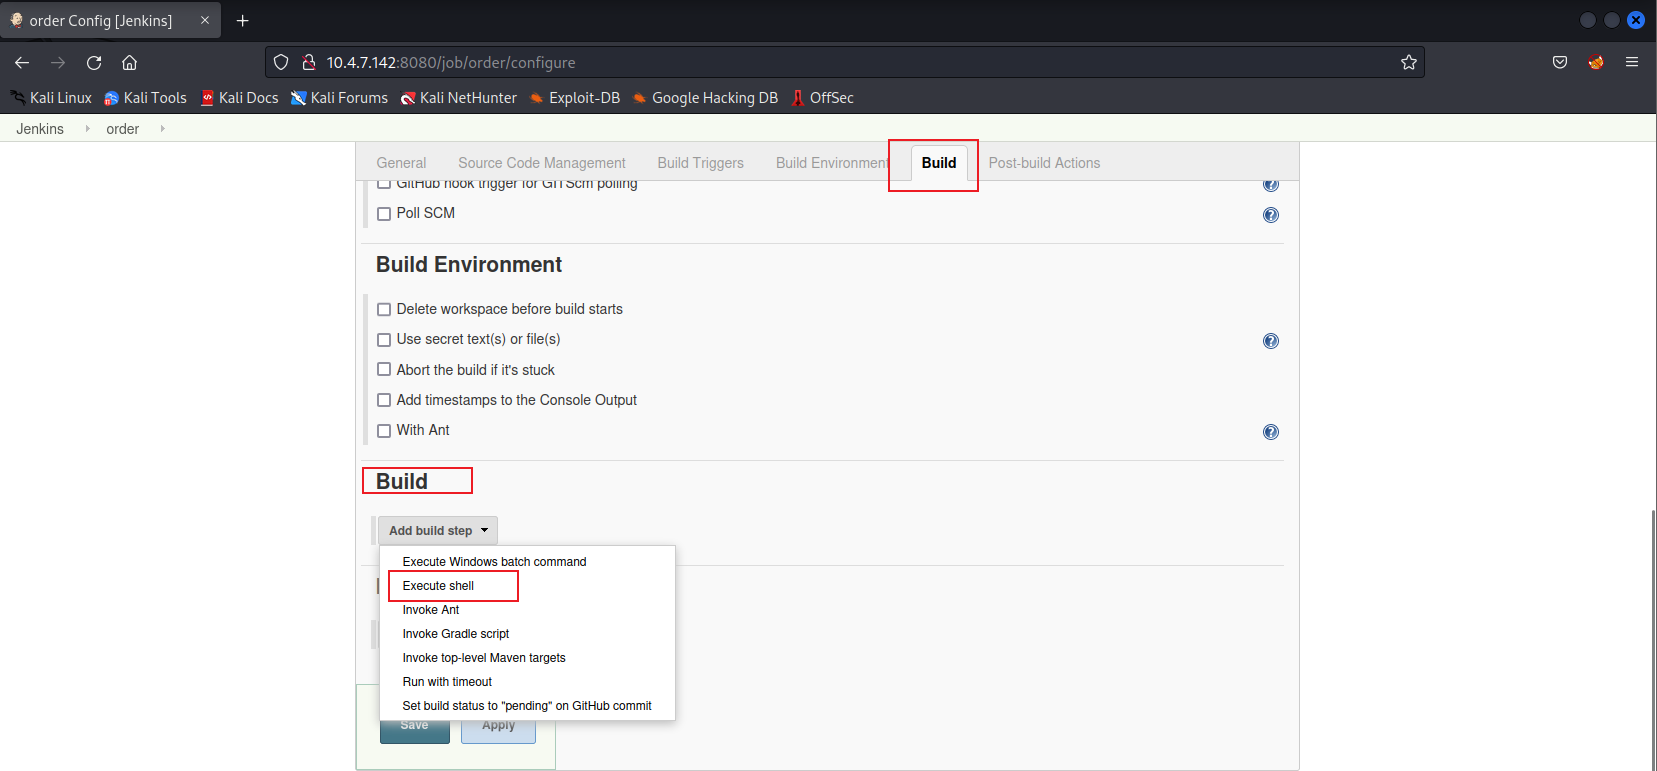Open the Google Hacking DB bookmark
This screenshot has width=1657, height=771.
[x=705, y=98]
